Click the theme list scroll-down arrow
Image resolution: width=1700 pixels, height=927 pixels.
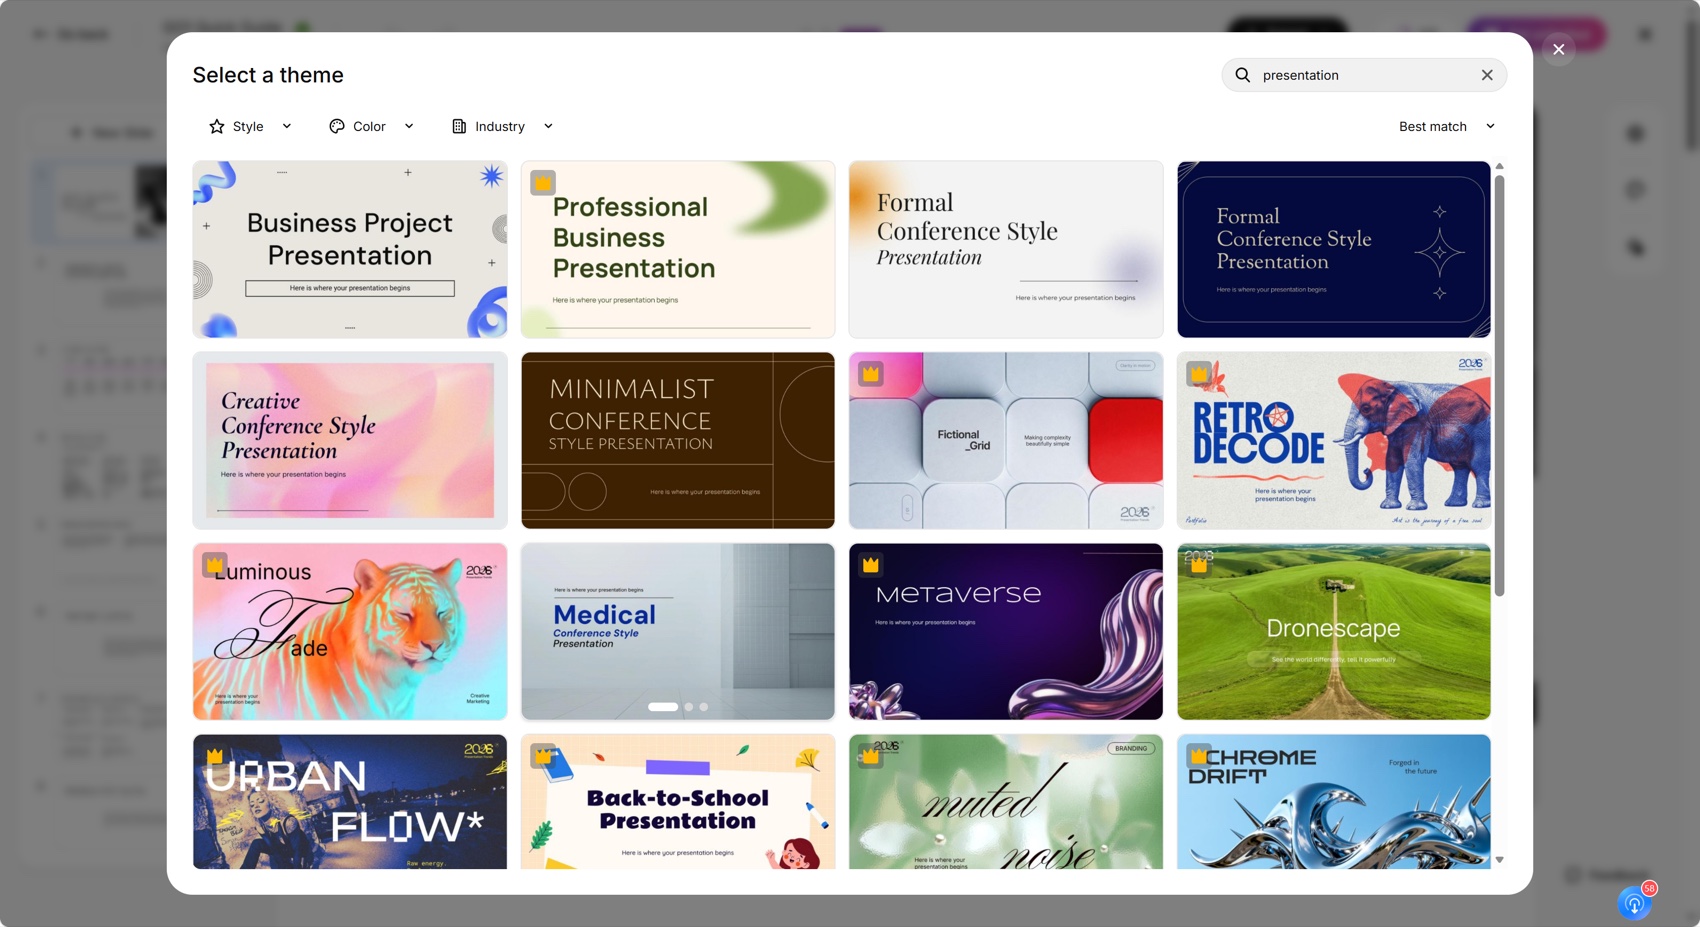click(1499, 860)
